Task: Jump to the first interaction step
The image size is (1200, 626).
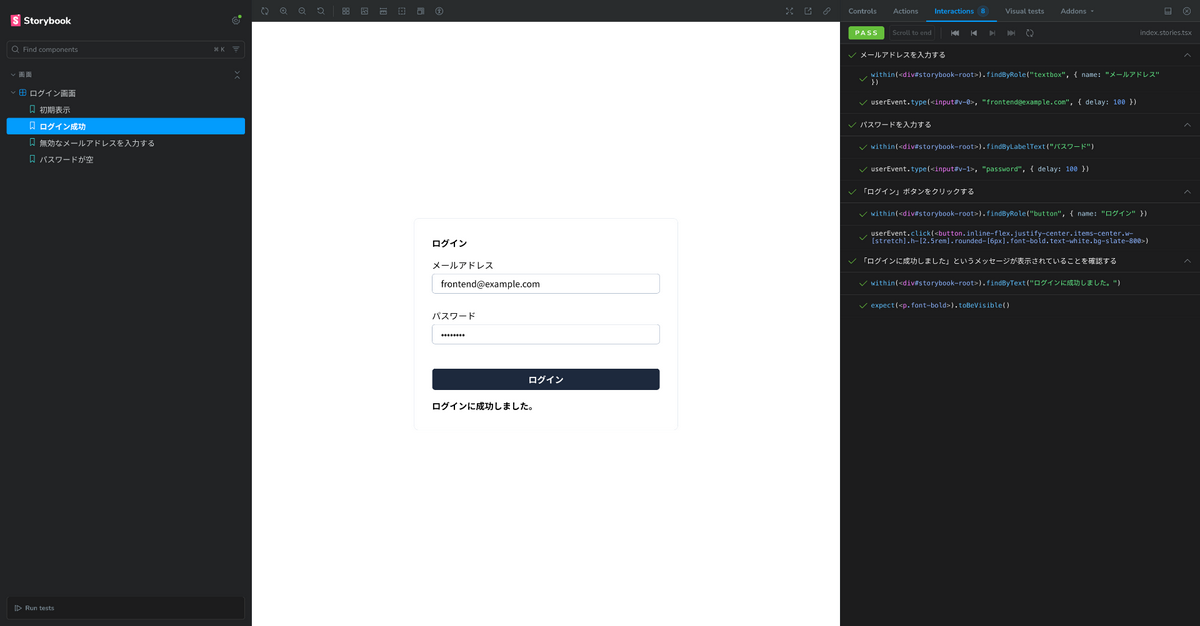Action: pyautogui.click(x=955, y=33)
